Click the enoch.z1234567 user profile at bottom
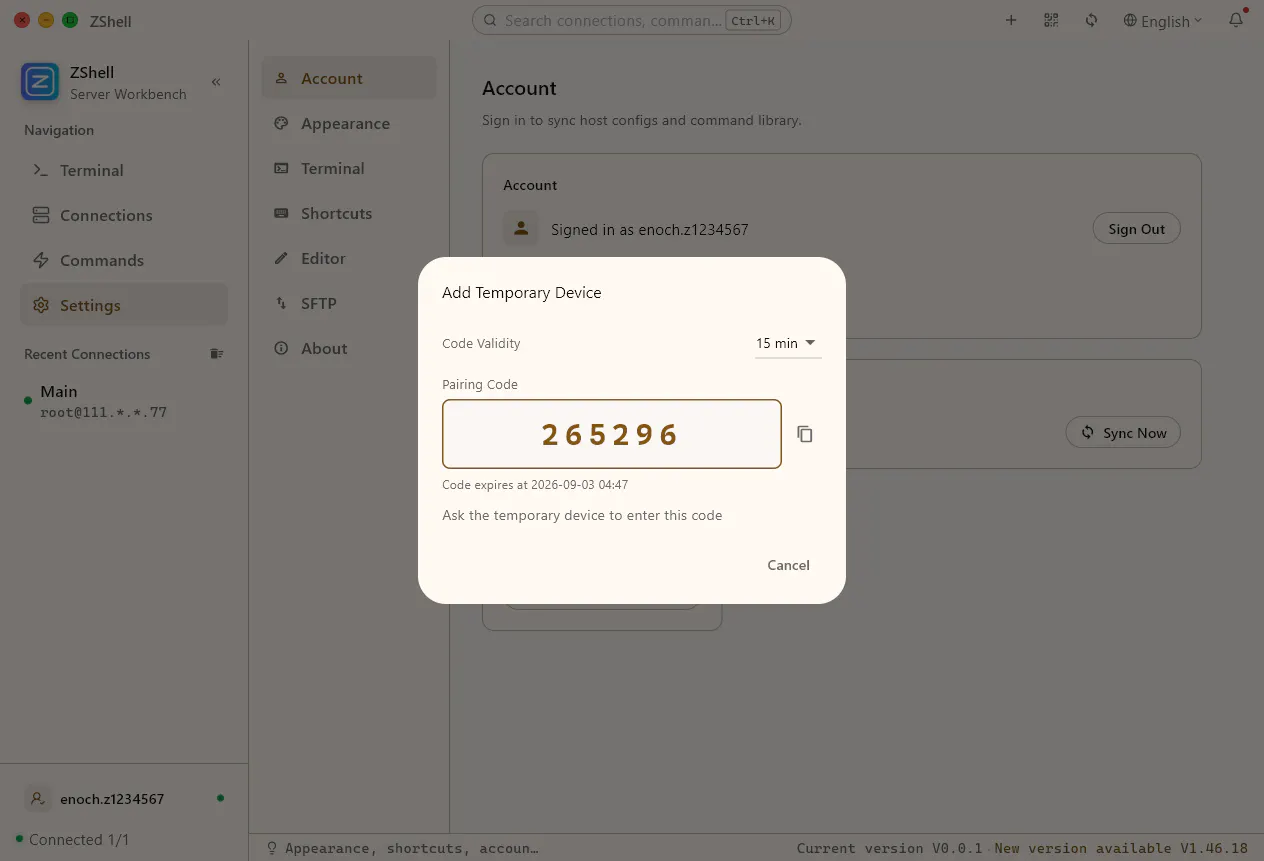 point(124,799)
